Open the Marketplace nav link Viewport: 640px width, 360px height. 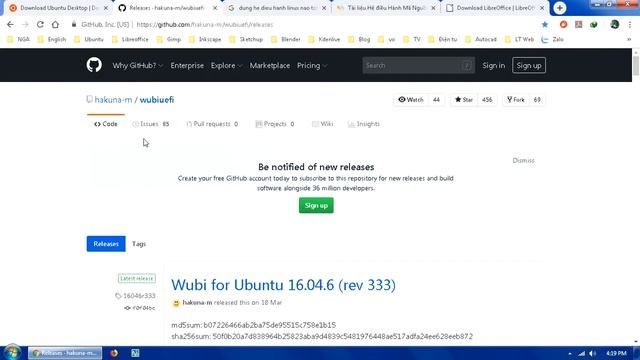(x=270, y=65)
